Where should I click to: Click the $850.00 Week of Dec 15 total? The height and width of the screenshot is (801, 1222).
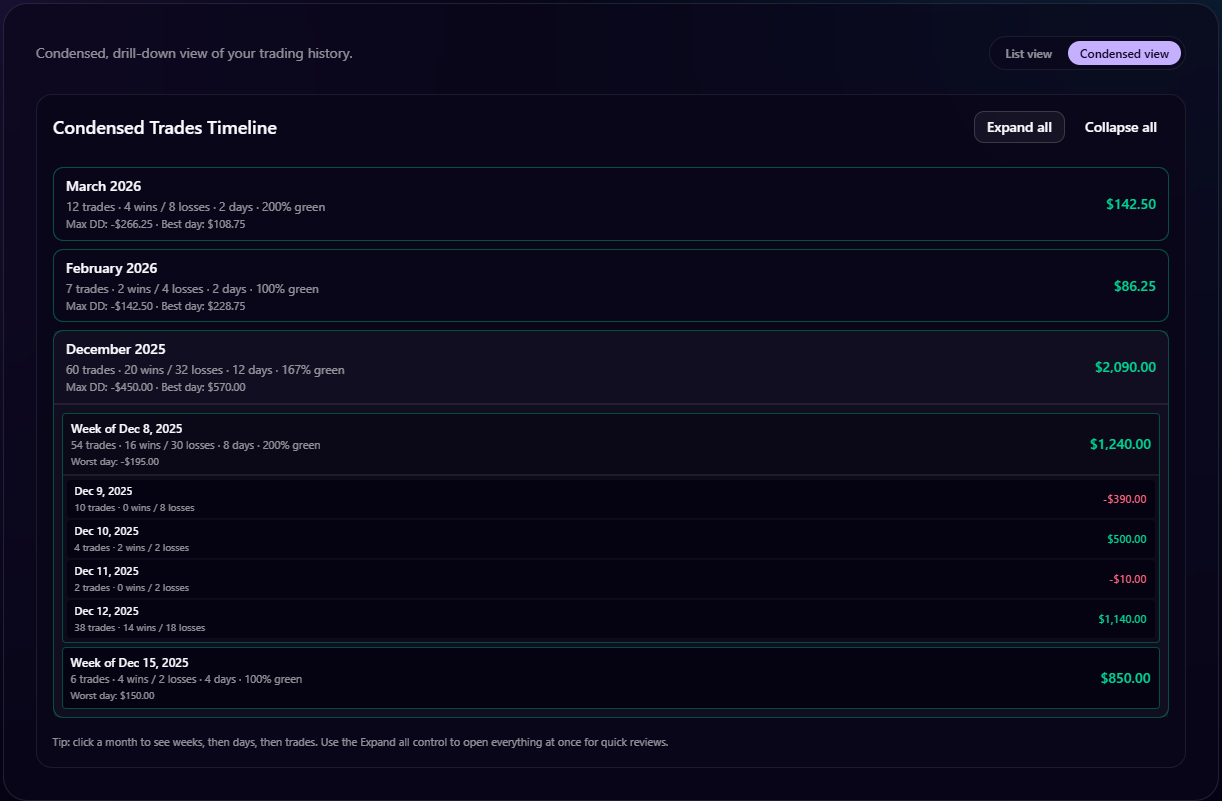tap(1125, 677)
